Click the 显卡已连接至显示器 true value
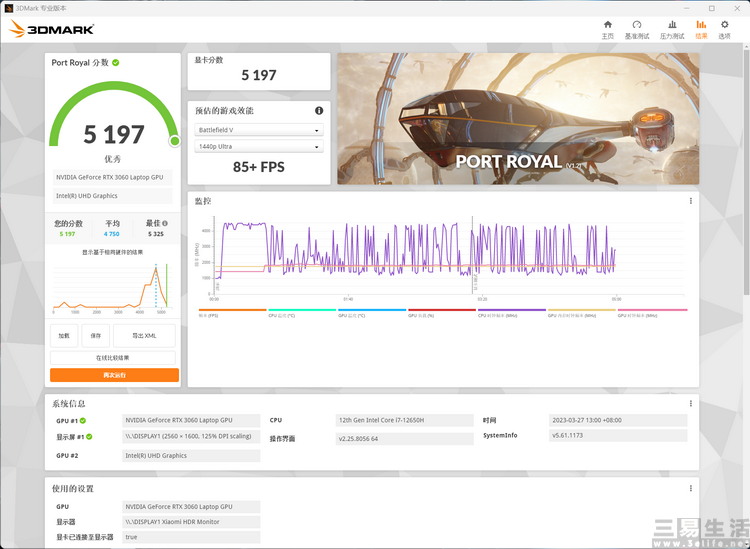Screen dimensions: 750x549 [x=191, y=537]
